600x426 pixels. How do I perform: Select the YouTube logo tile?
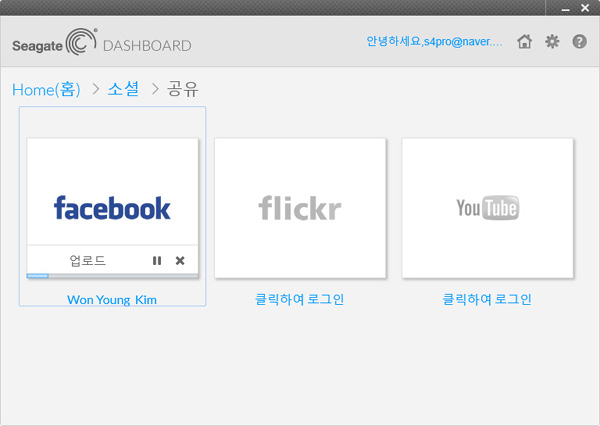pyautogui.click(x=487, y=208)
